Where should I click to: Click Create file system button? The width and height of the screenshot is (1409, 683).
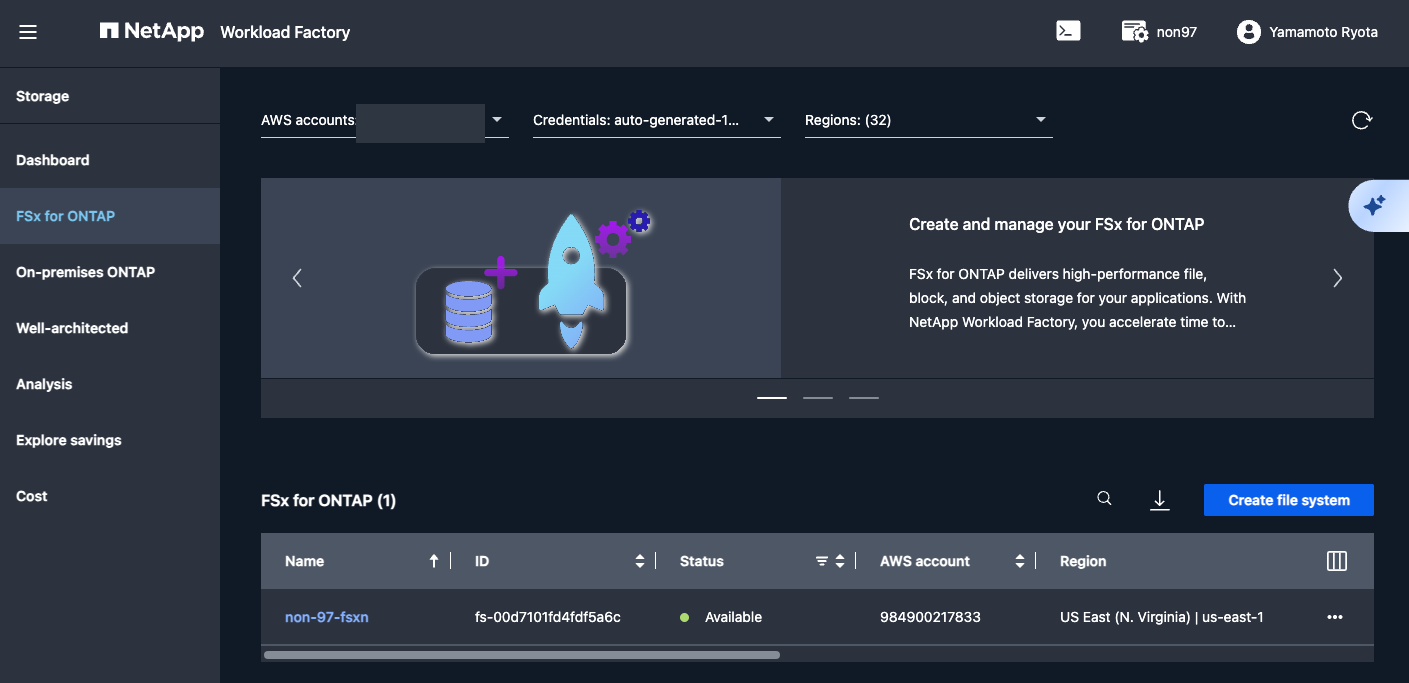click(1289, 500)
